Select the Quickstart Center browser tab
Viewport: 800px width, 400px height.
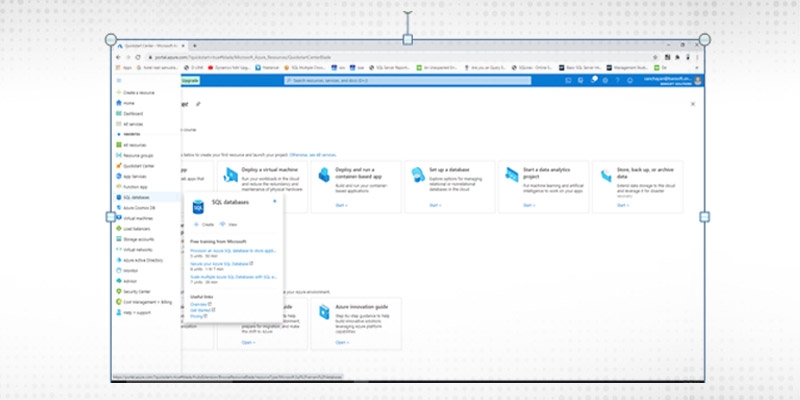point(151,46)
